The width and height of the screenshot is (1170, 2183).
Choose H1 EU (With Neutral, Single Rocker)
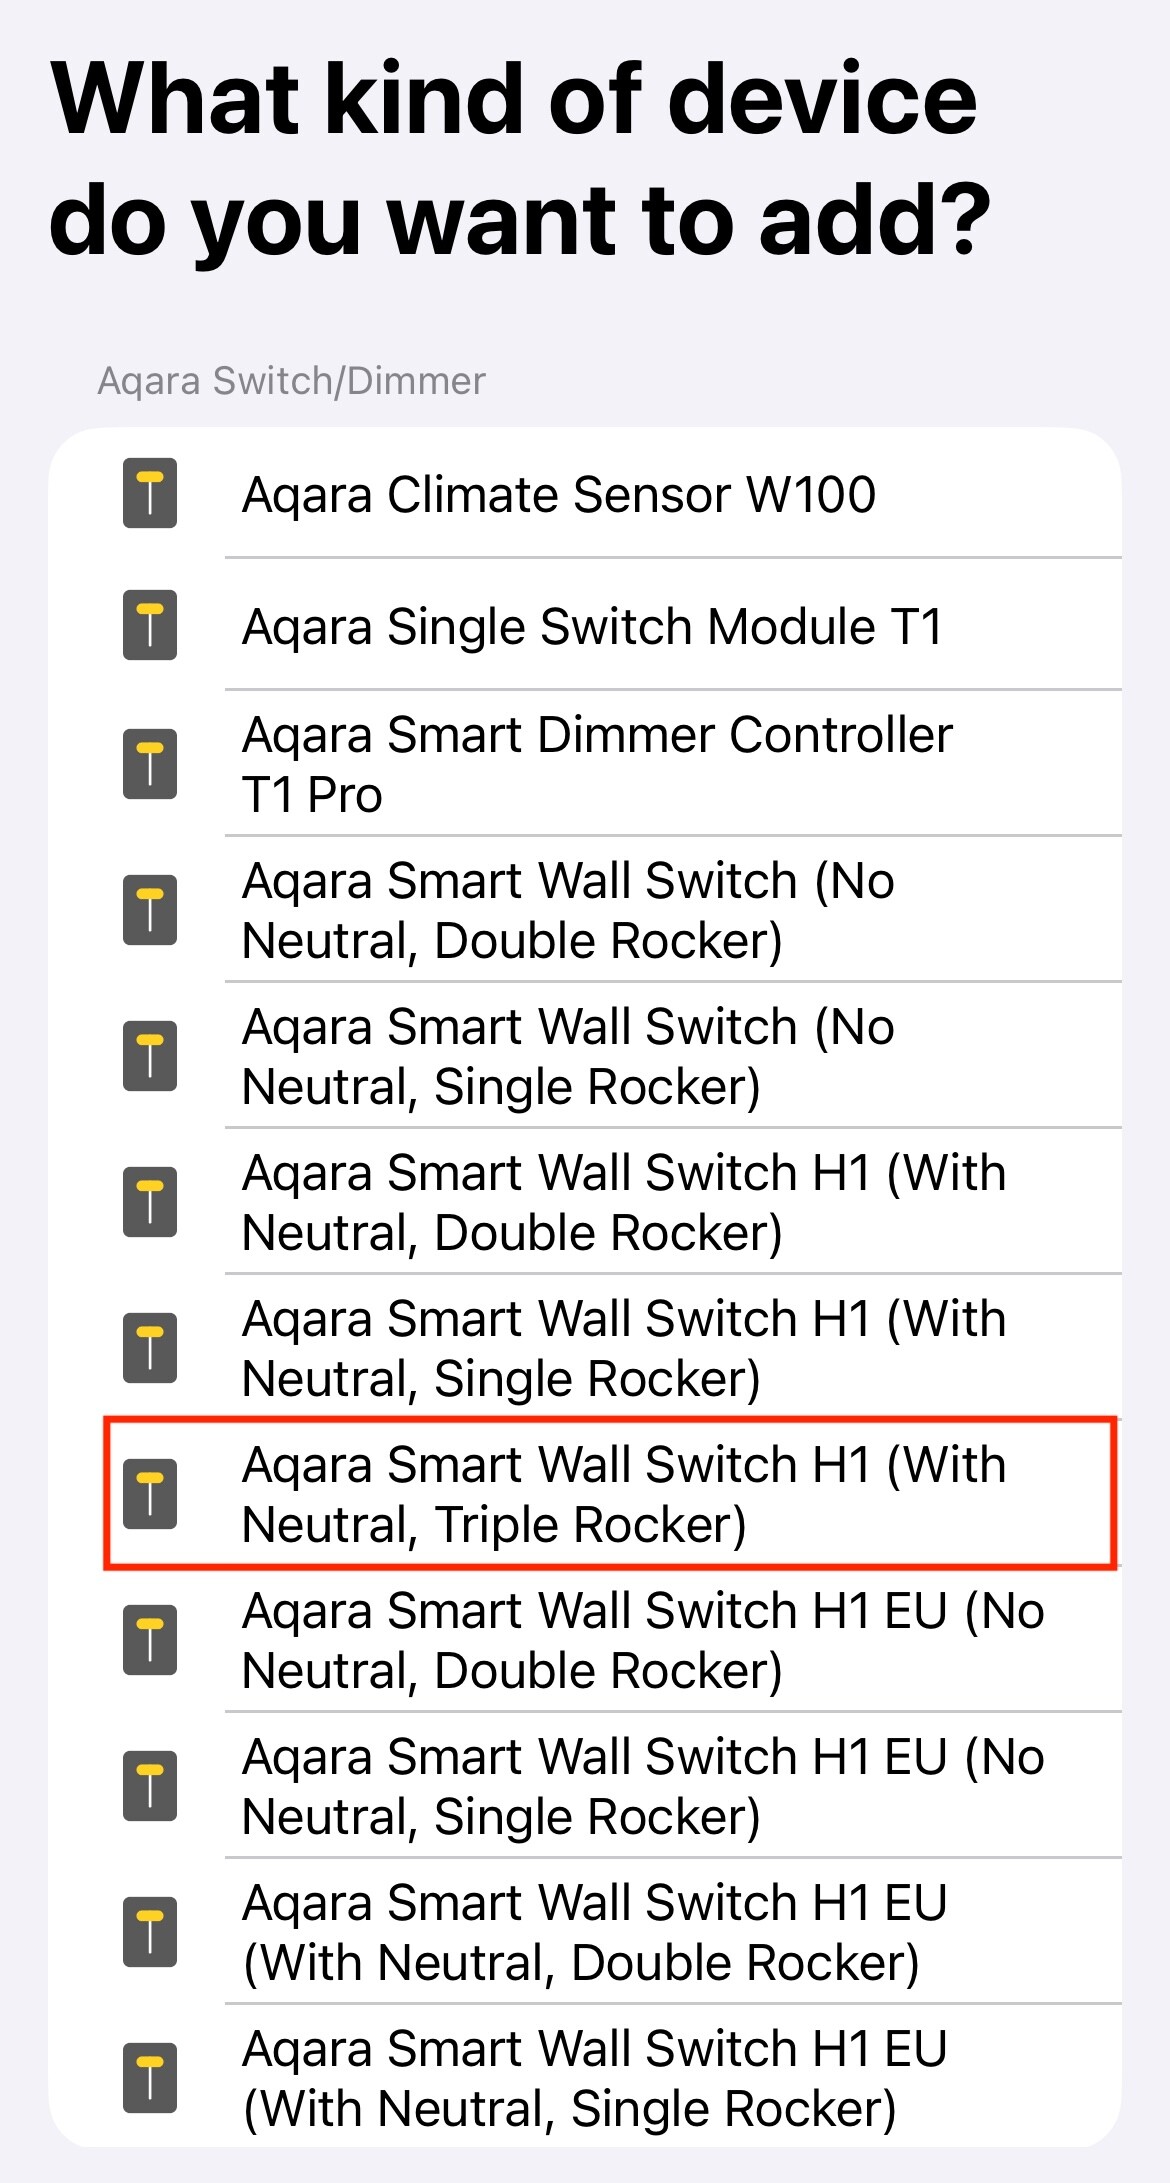(585, 2078)
